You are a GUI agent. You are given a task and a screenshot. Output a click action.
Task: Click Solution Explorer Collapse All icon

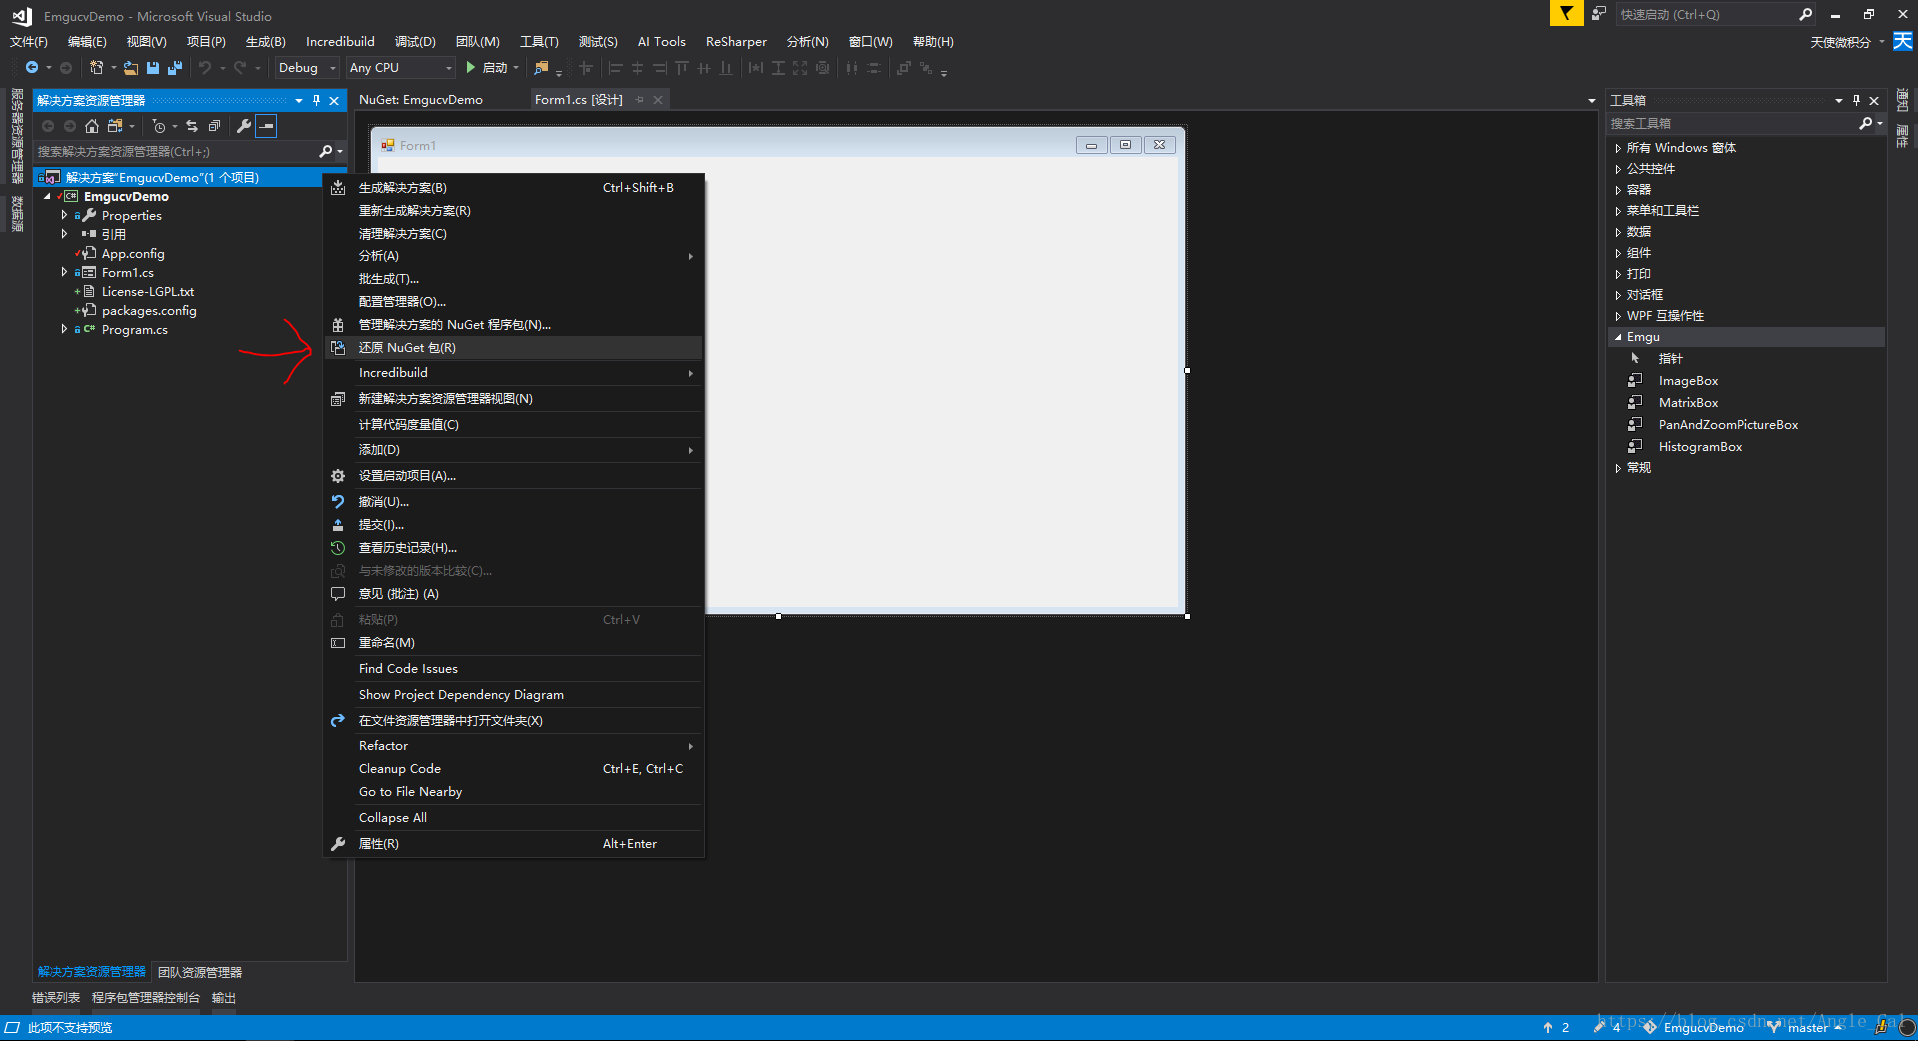pos(214,126)
